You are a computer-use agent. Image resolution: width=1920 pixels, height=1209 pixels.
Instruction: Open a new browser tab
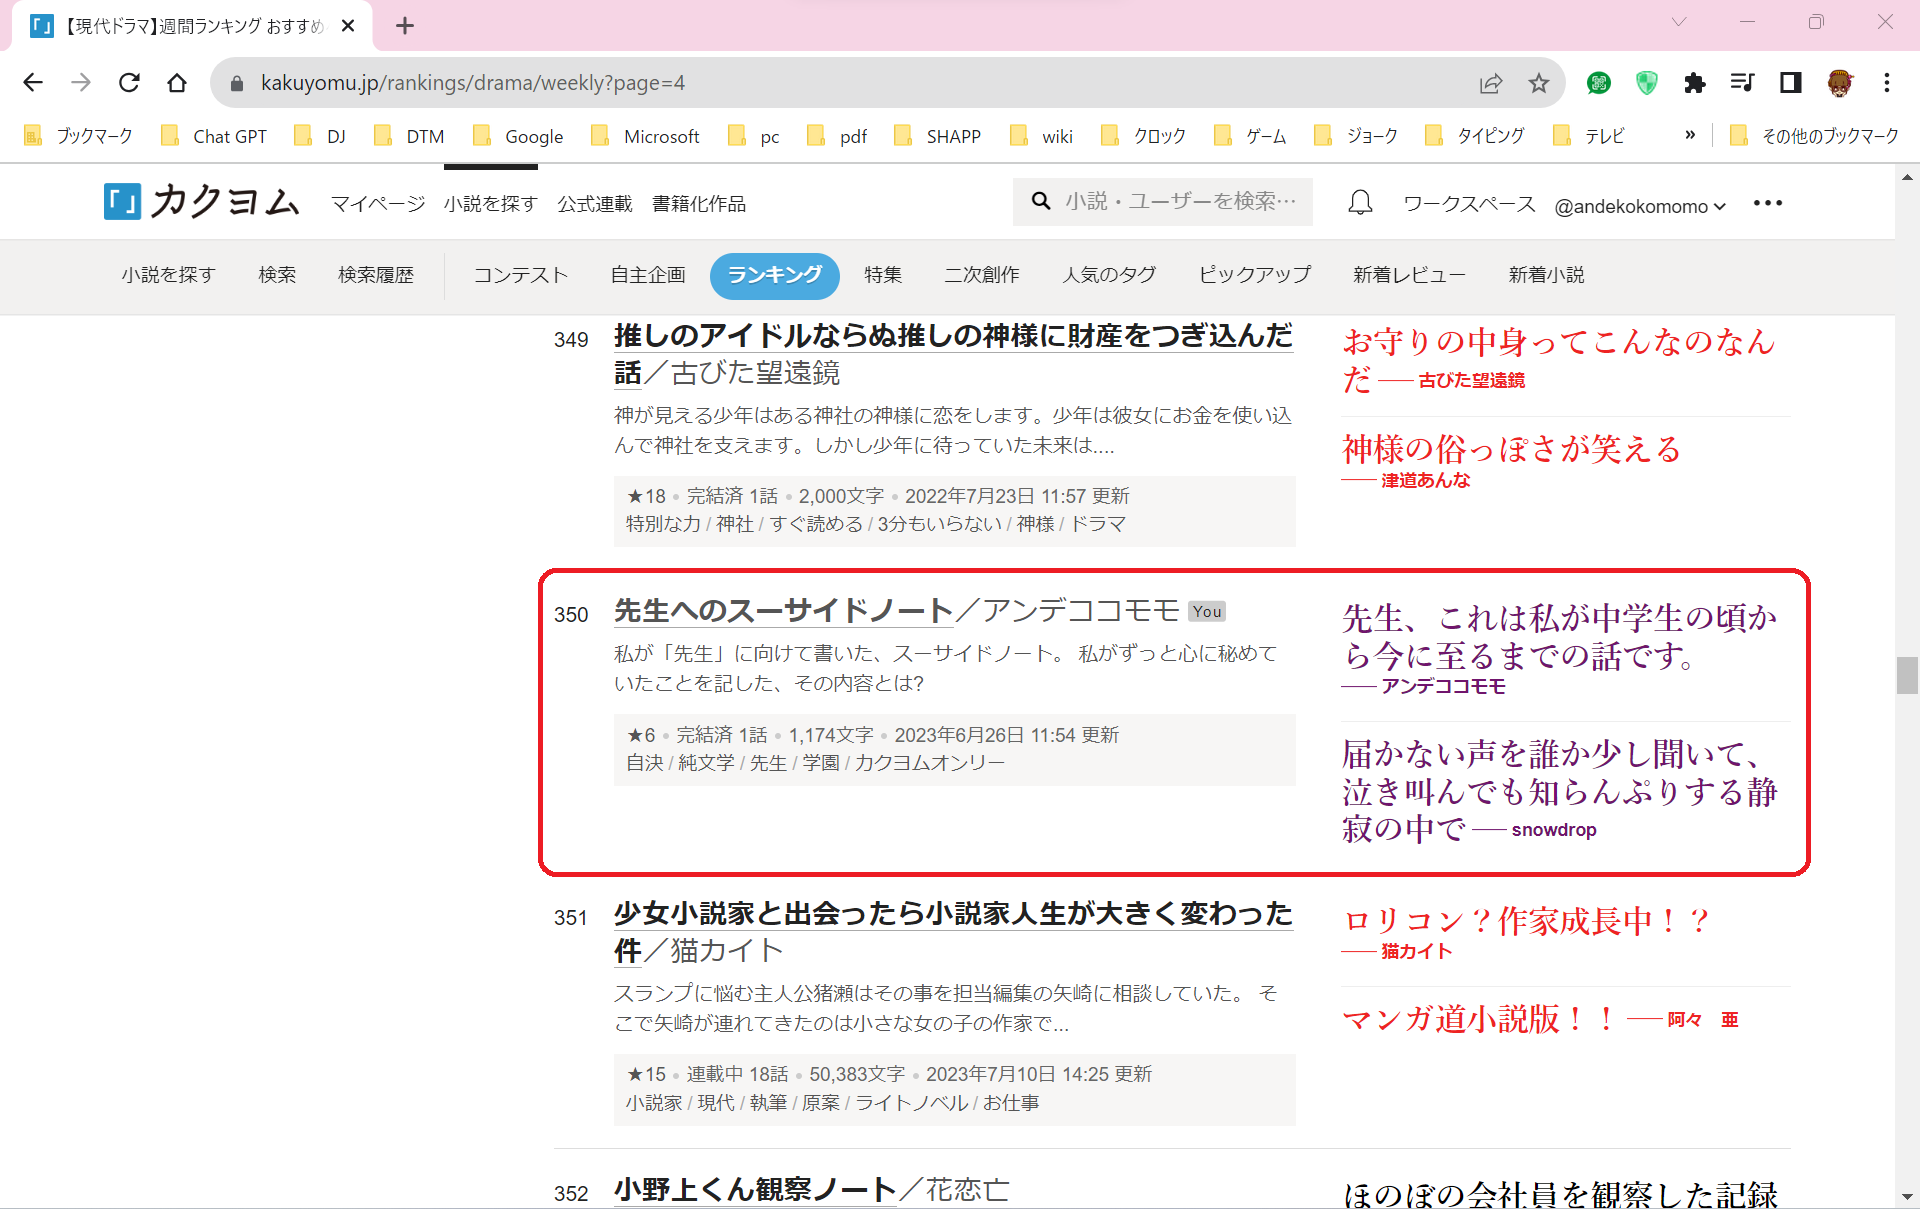click(x=404, y=26)
